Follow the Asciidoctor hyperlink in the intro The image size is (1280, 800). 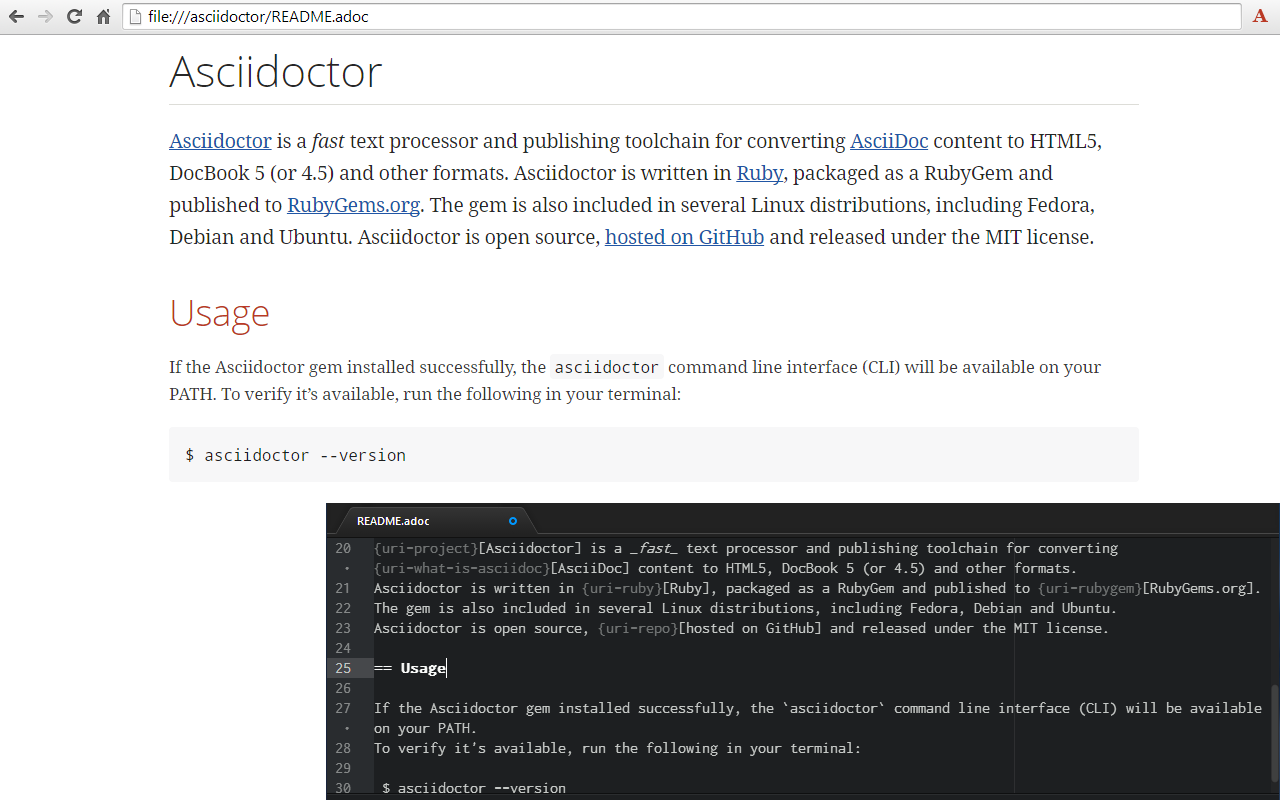point(220,141)
